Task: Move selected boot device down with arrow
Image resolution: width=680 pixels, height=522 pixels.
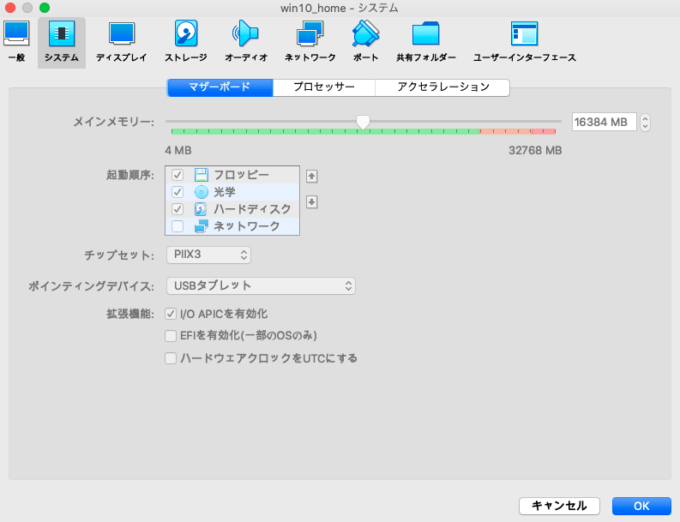Action: [x=311, y=202]
